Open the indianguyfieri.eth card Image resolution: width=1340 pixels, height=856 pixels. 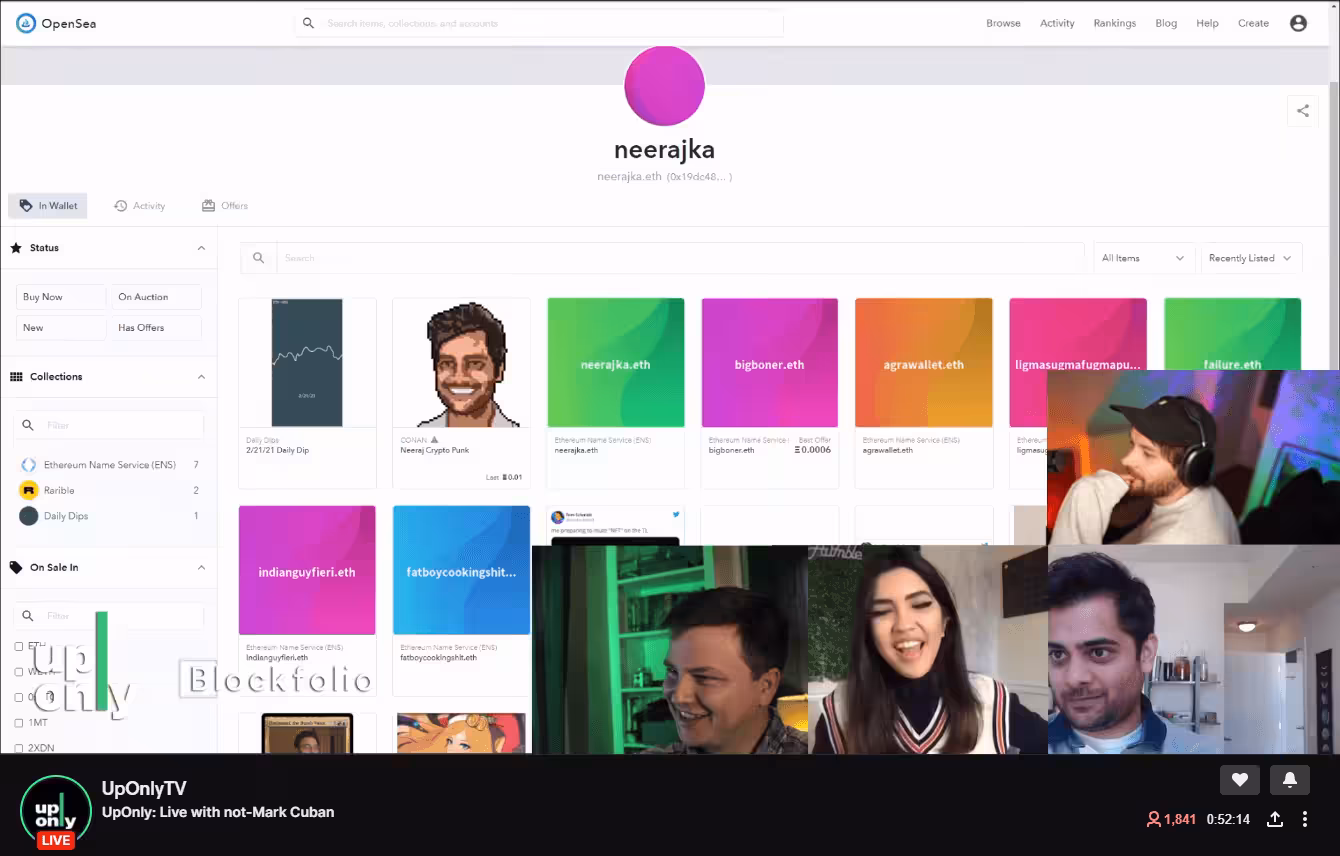[307, 600]
